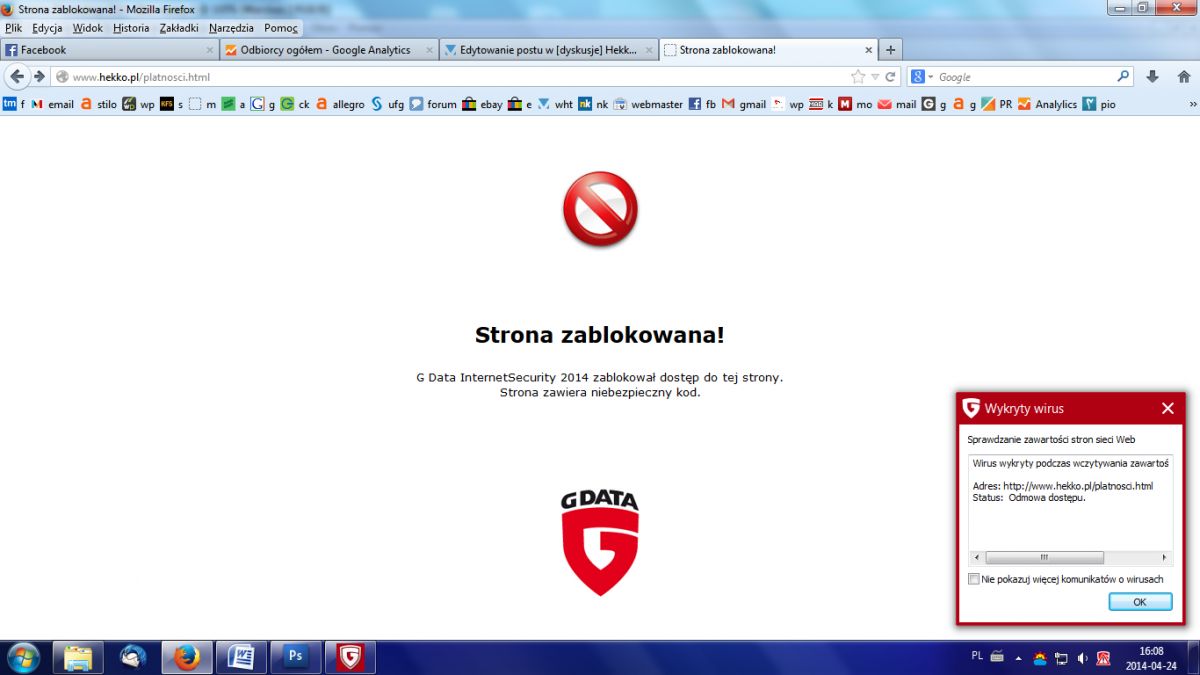Open the 'ebay' bookmark
The image size is (1200, 675).
tap(483, 104)
